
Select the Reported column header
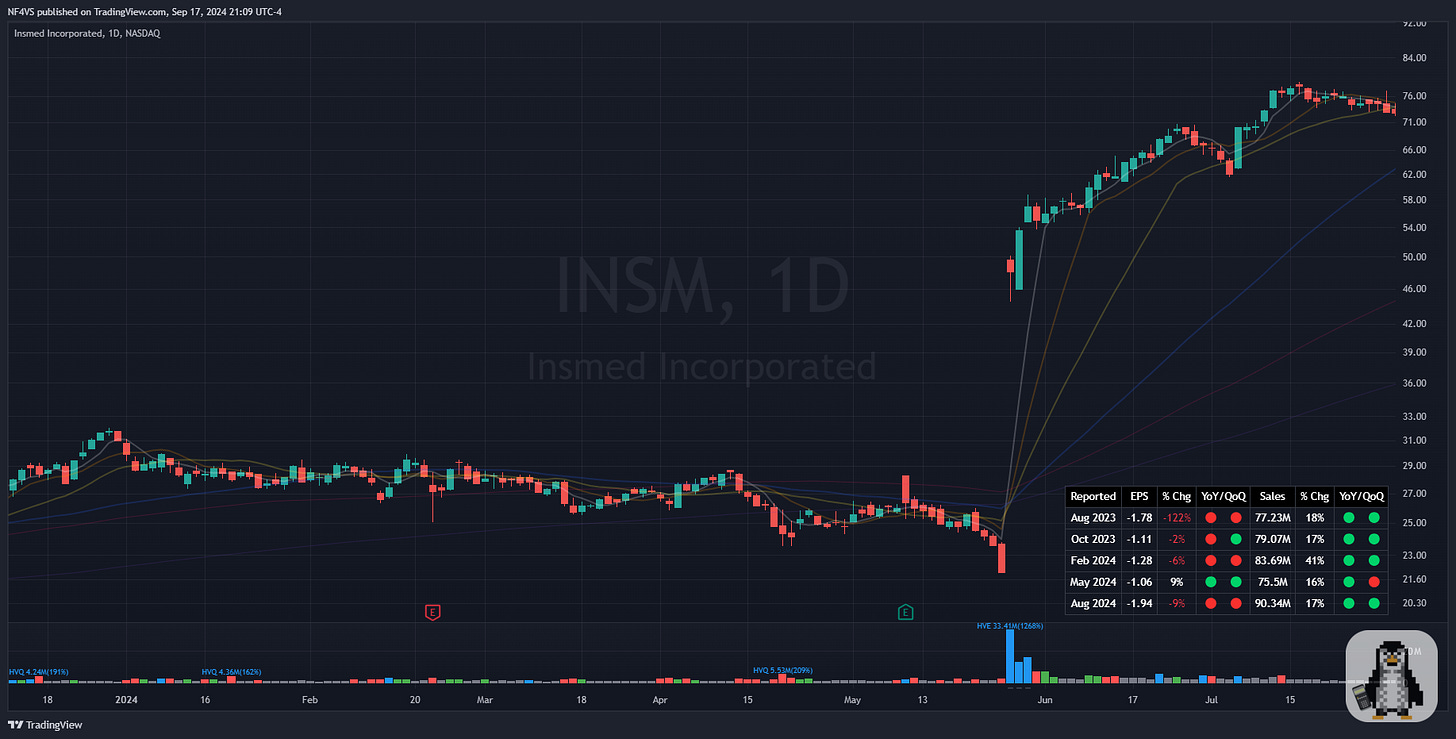(x=1093, y=496)
